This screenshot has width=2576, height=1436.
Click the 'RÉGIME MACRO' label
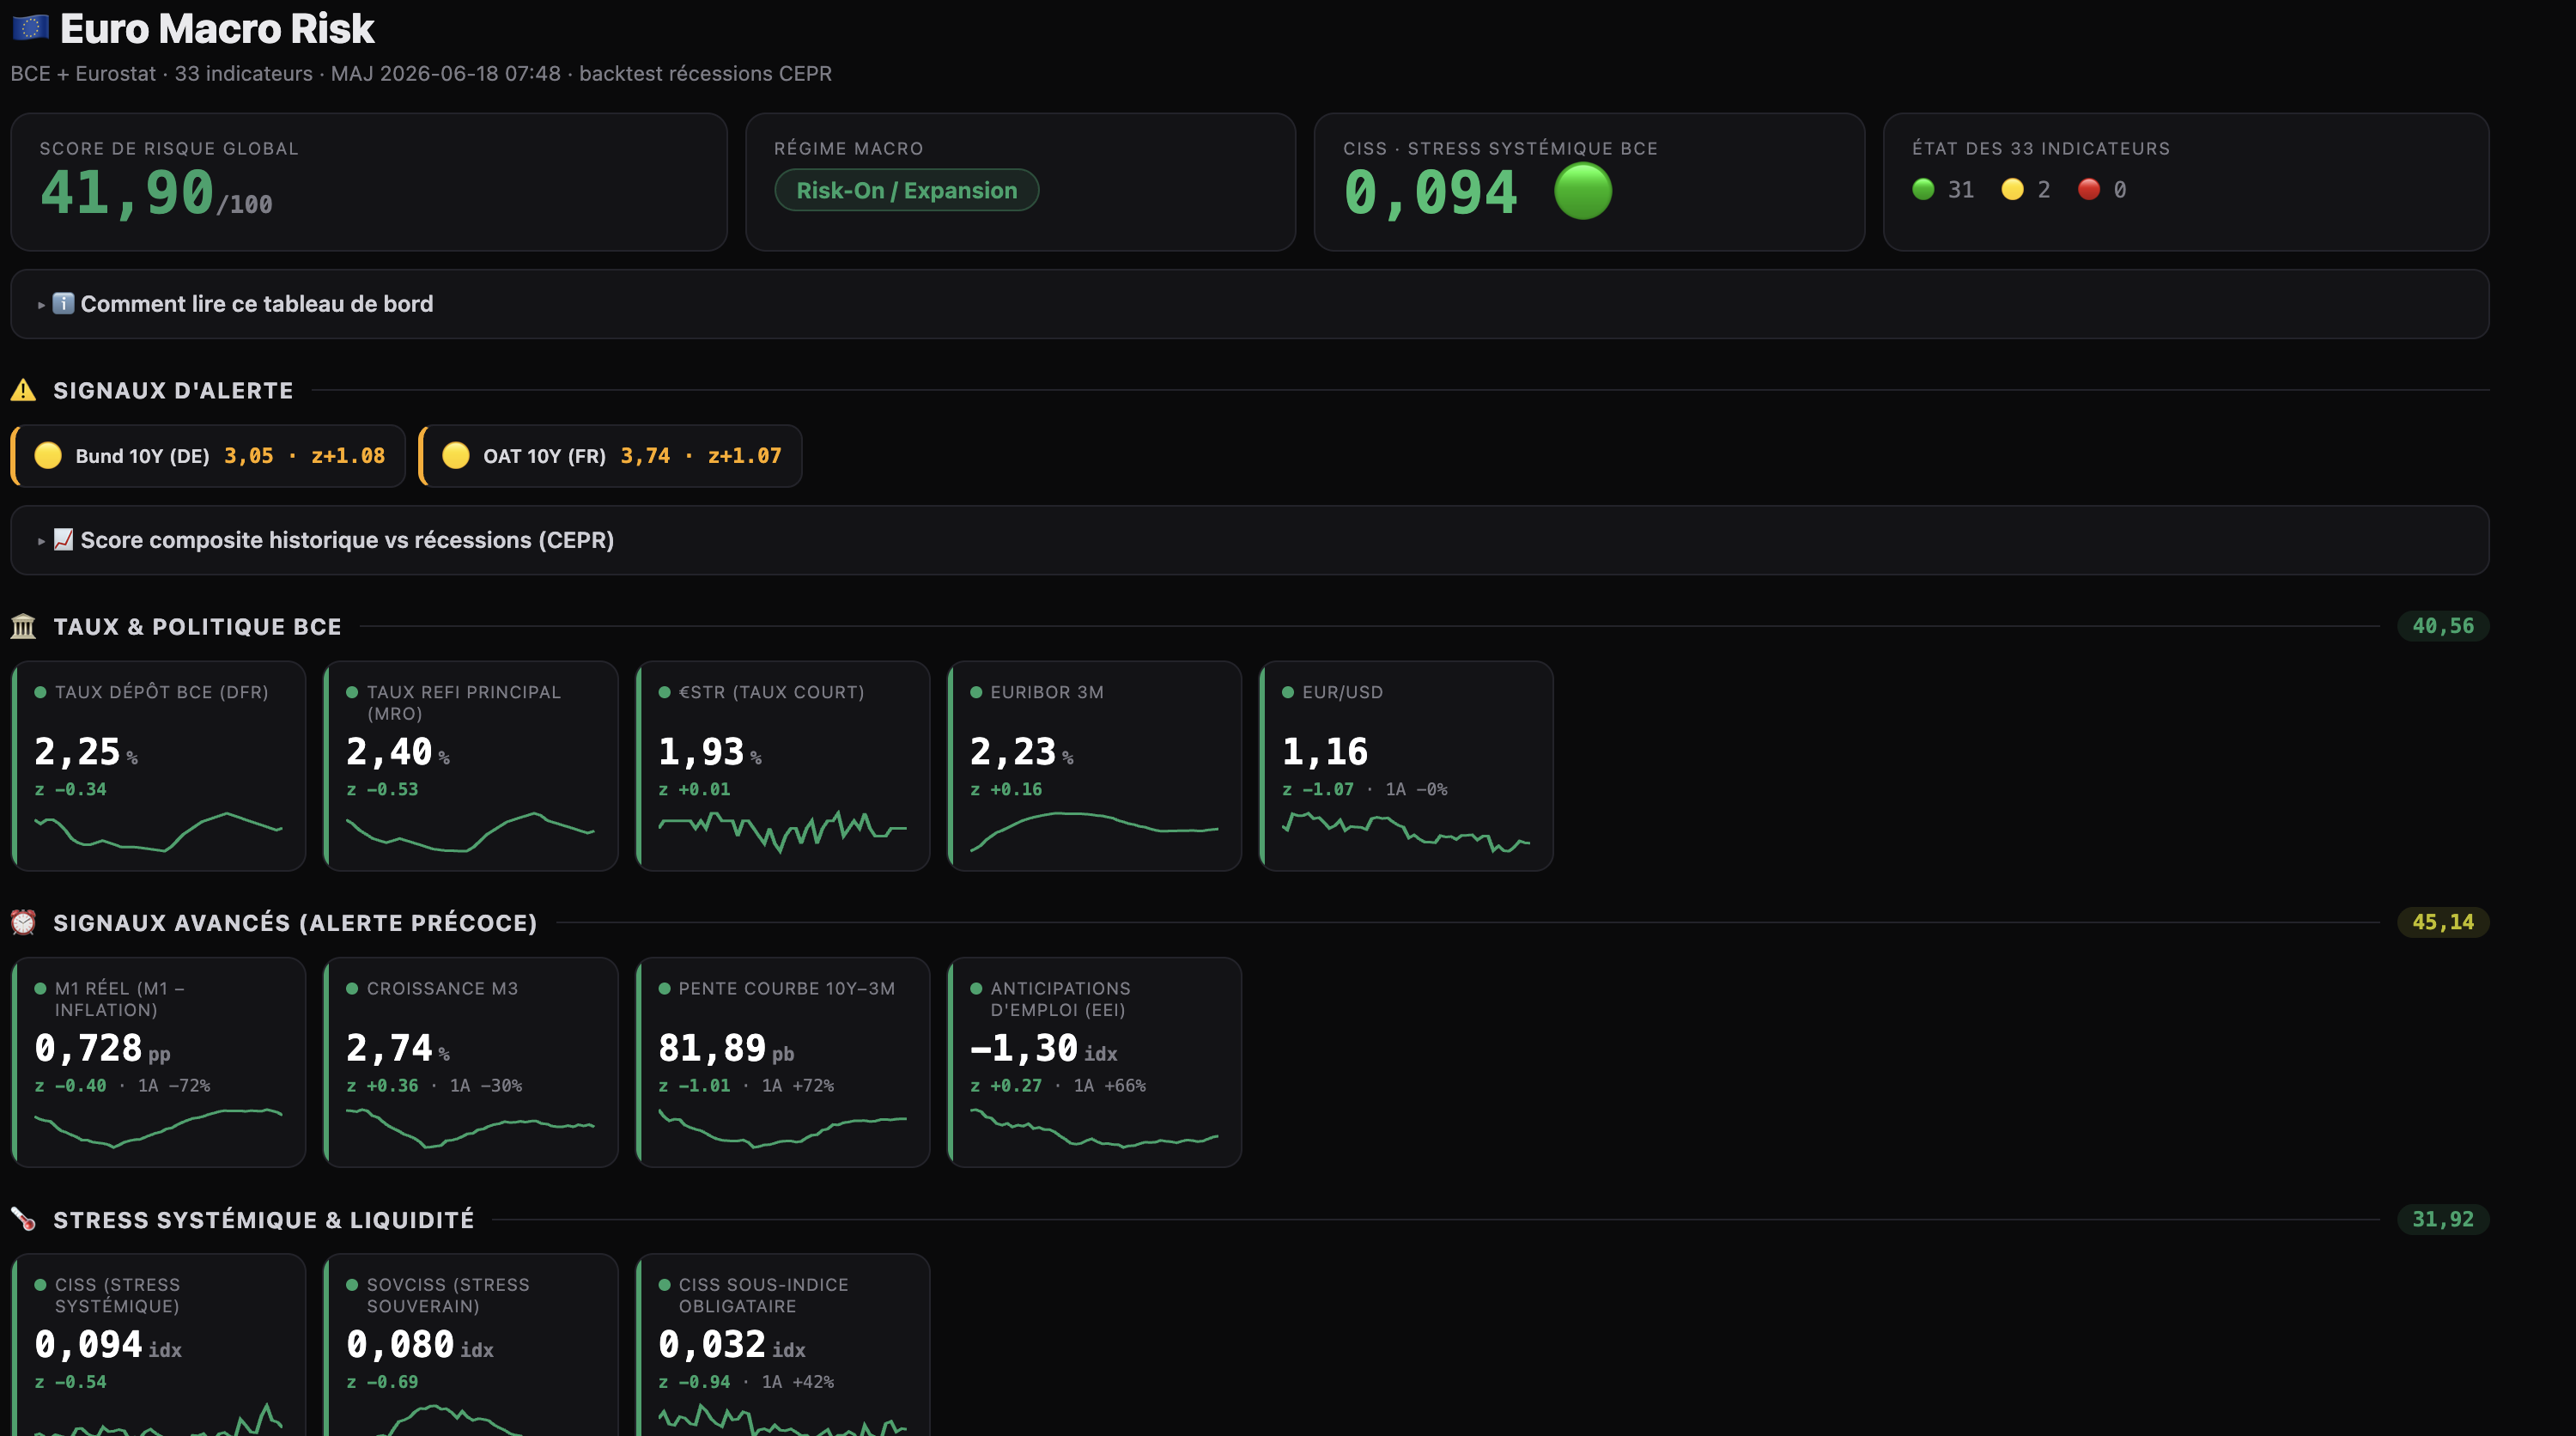point(849,148)
